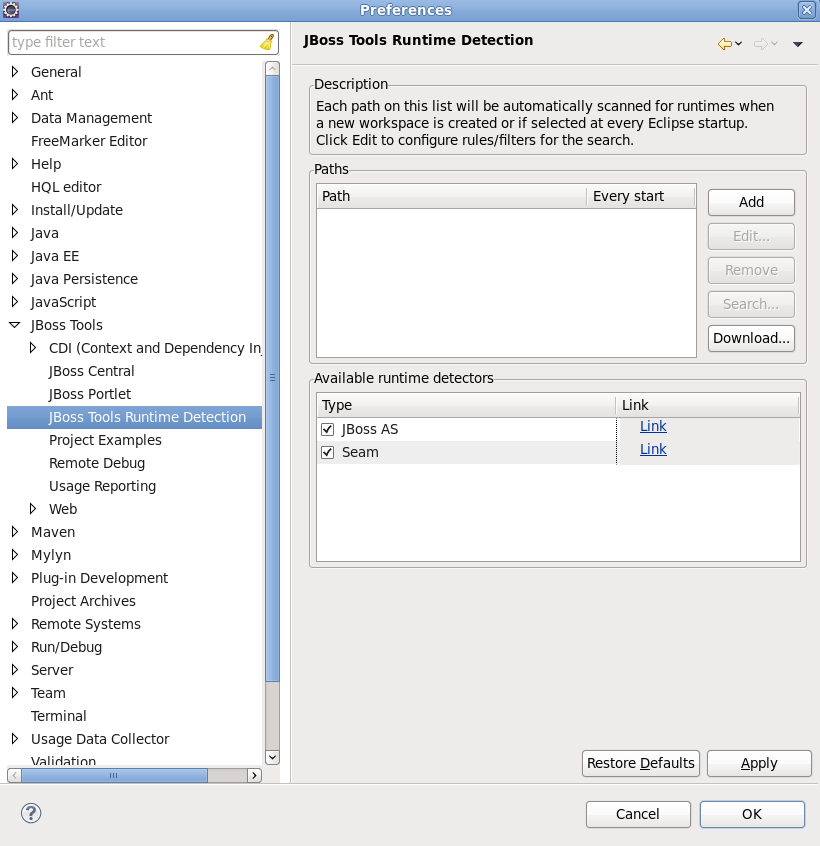Expand the Run/Debug node

click(15, 647)
